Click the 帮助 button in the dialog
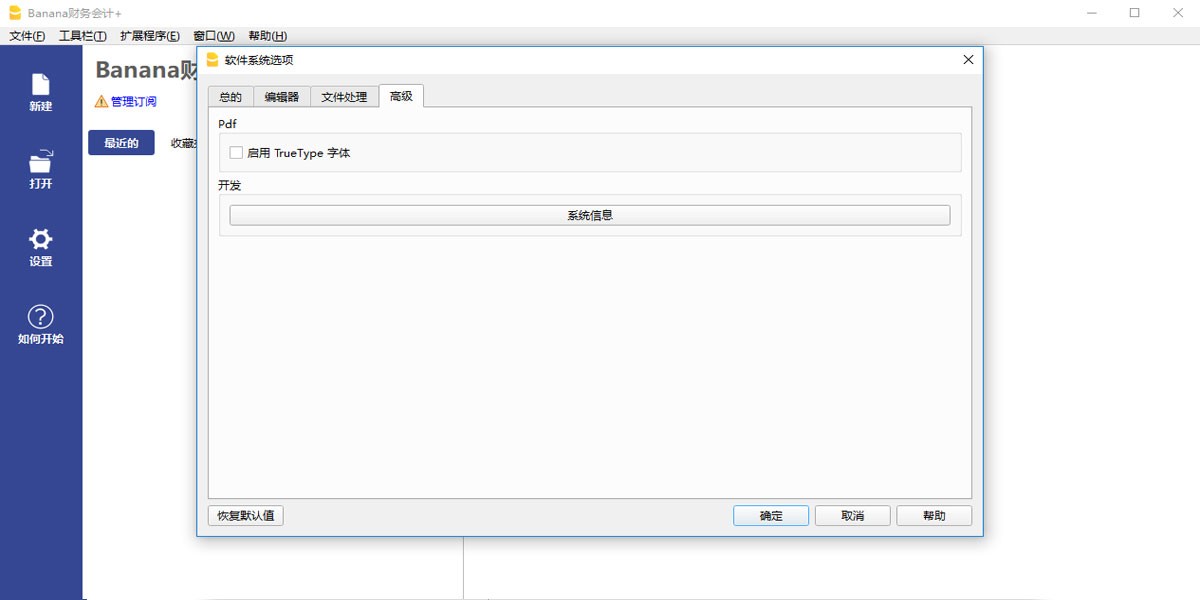 (933, 516)
